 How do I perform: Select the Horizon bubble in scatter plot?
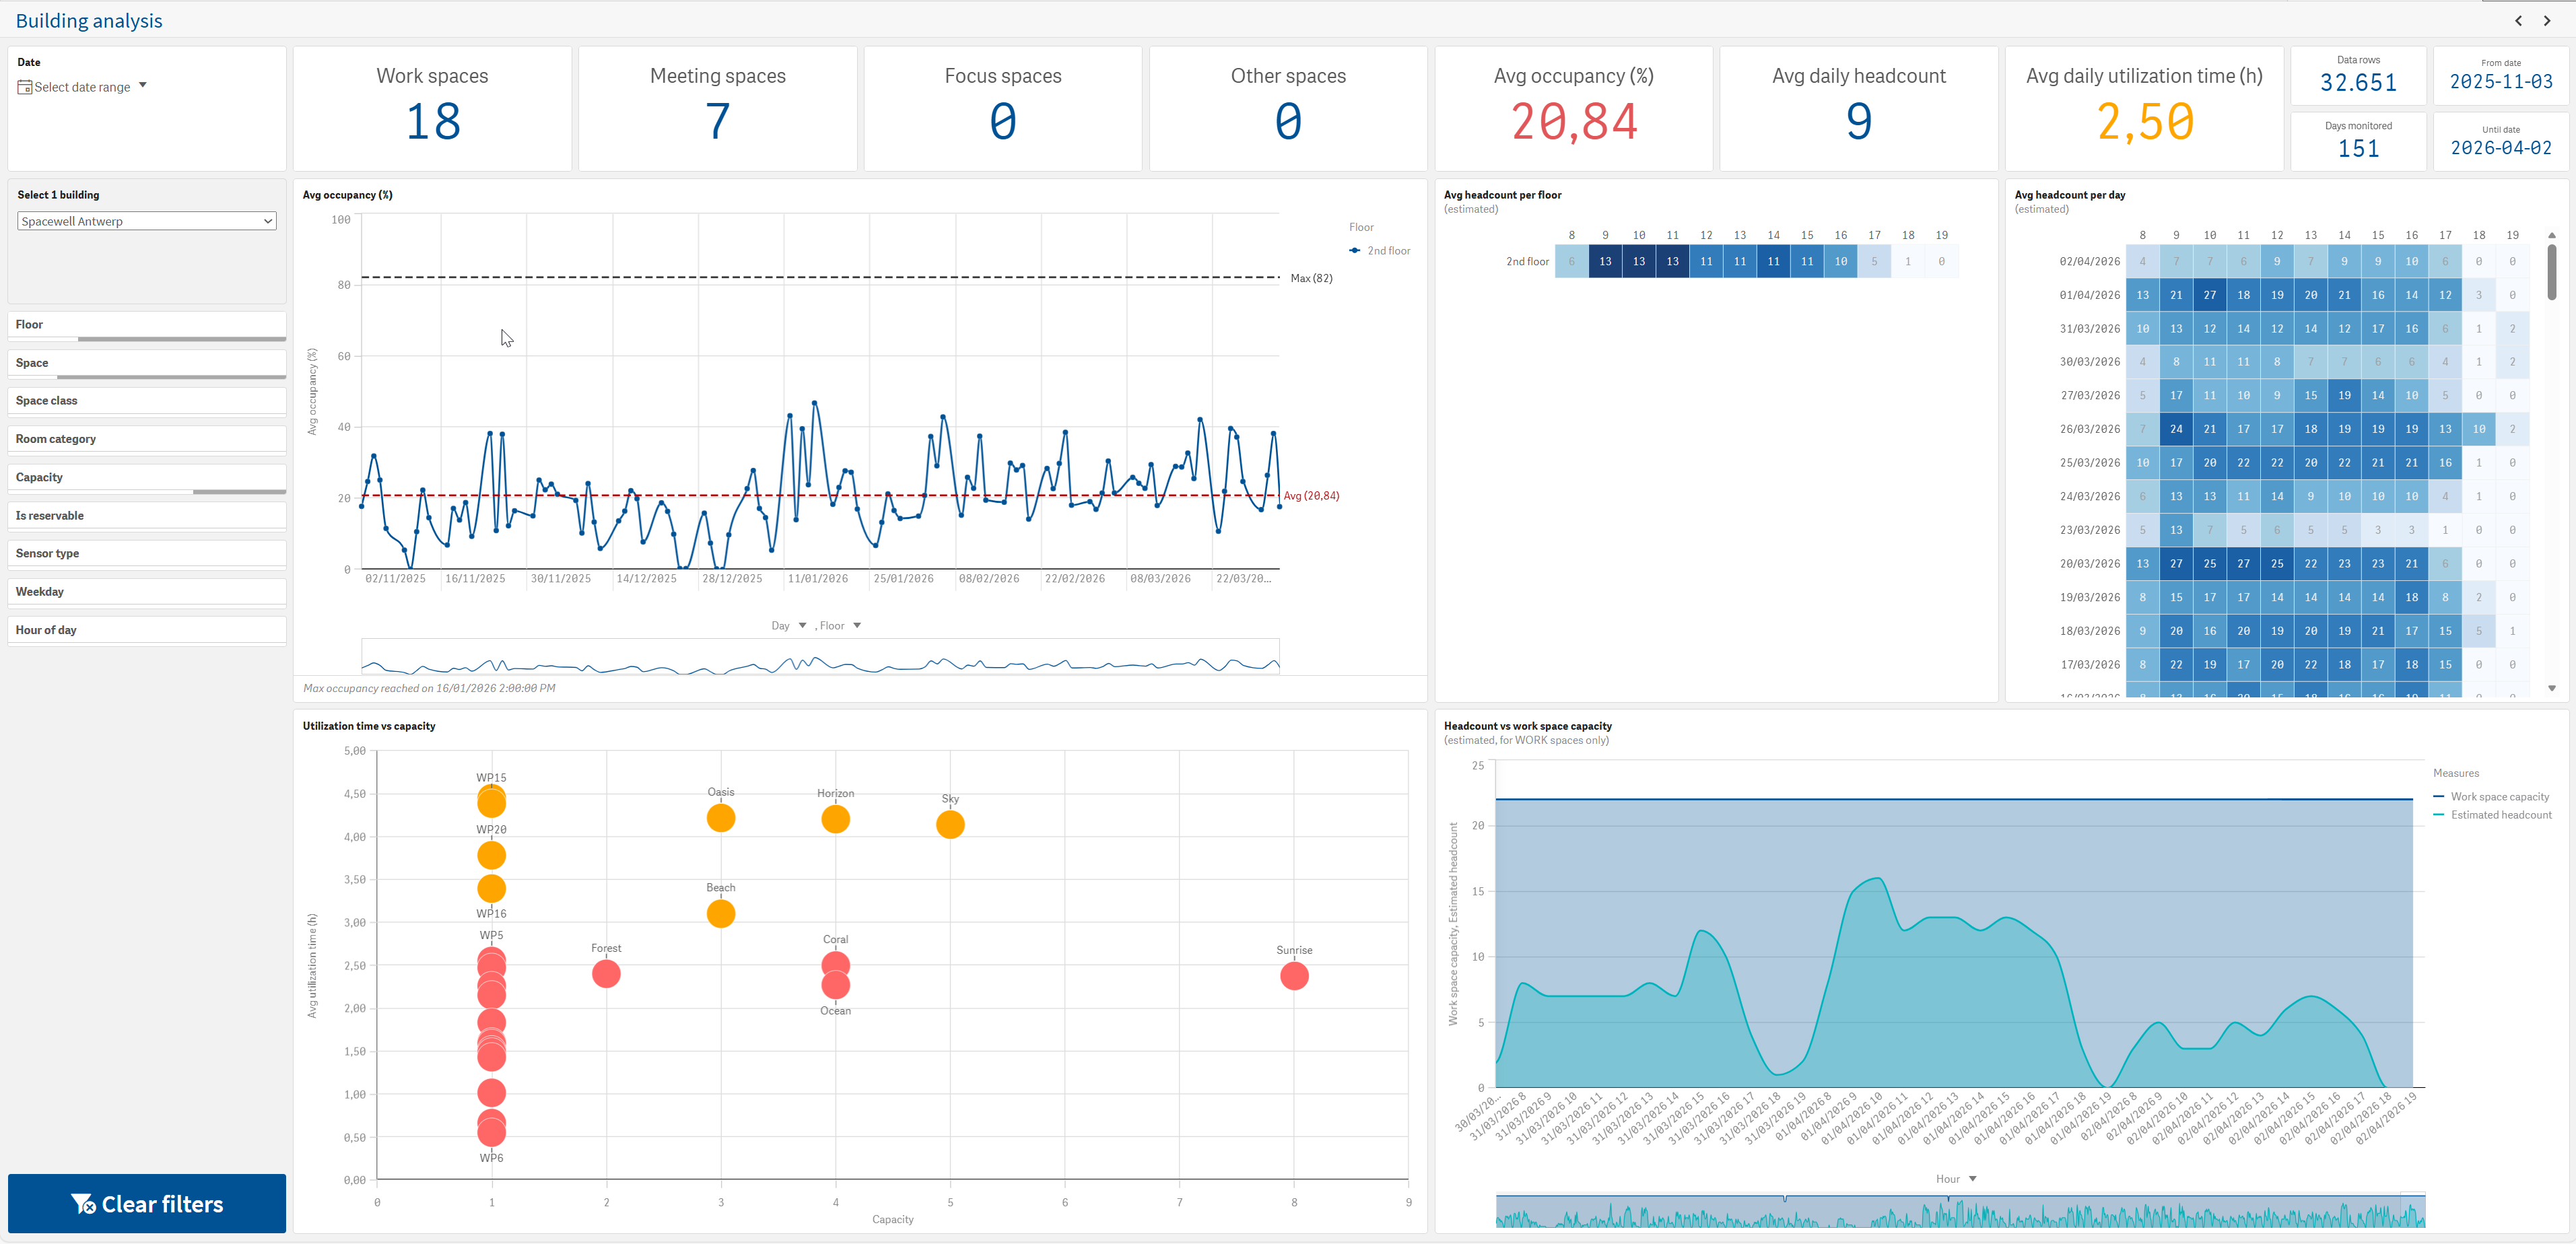[836, 820]
